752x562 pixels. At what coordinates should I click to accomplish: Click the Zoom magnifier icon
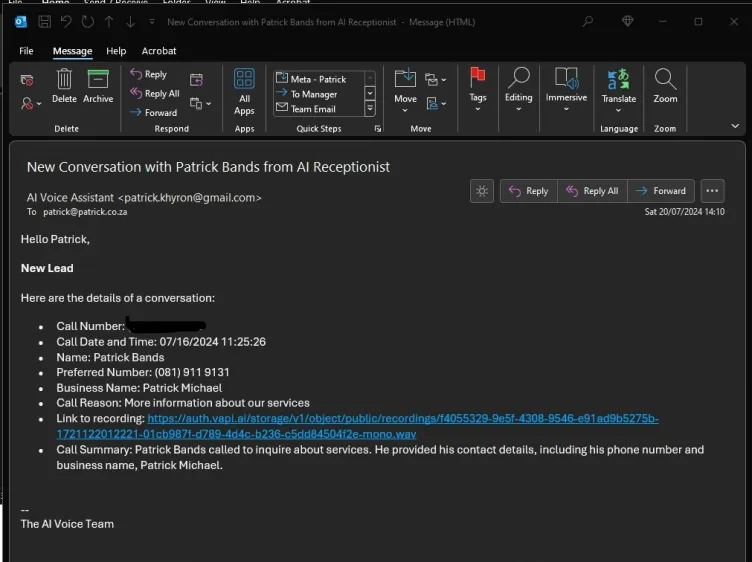click(x=665, y=80)
